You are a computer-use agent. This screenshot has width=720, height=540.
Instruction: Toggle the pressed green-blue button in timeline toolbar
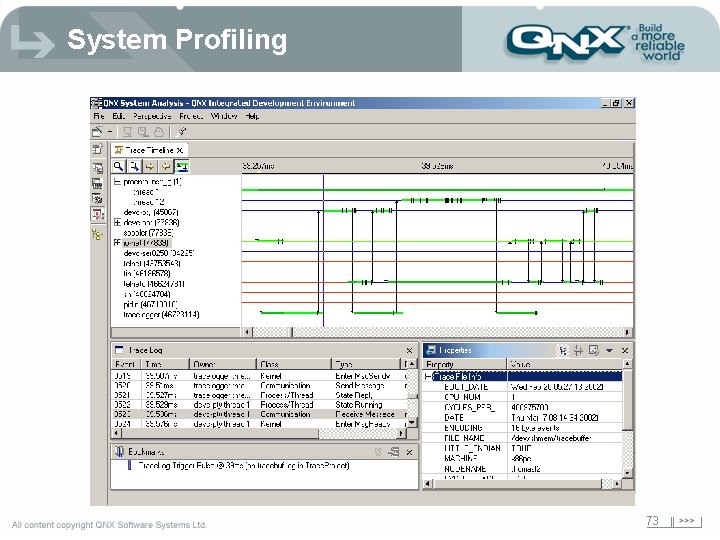point(182,166)
